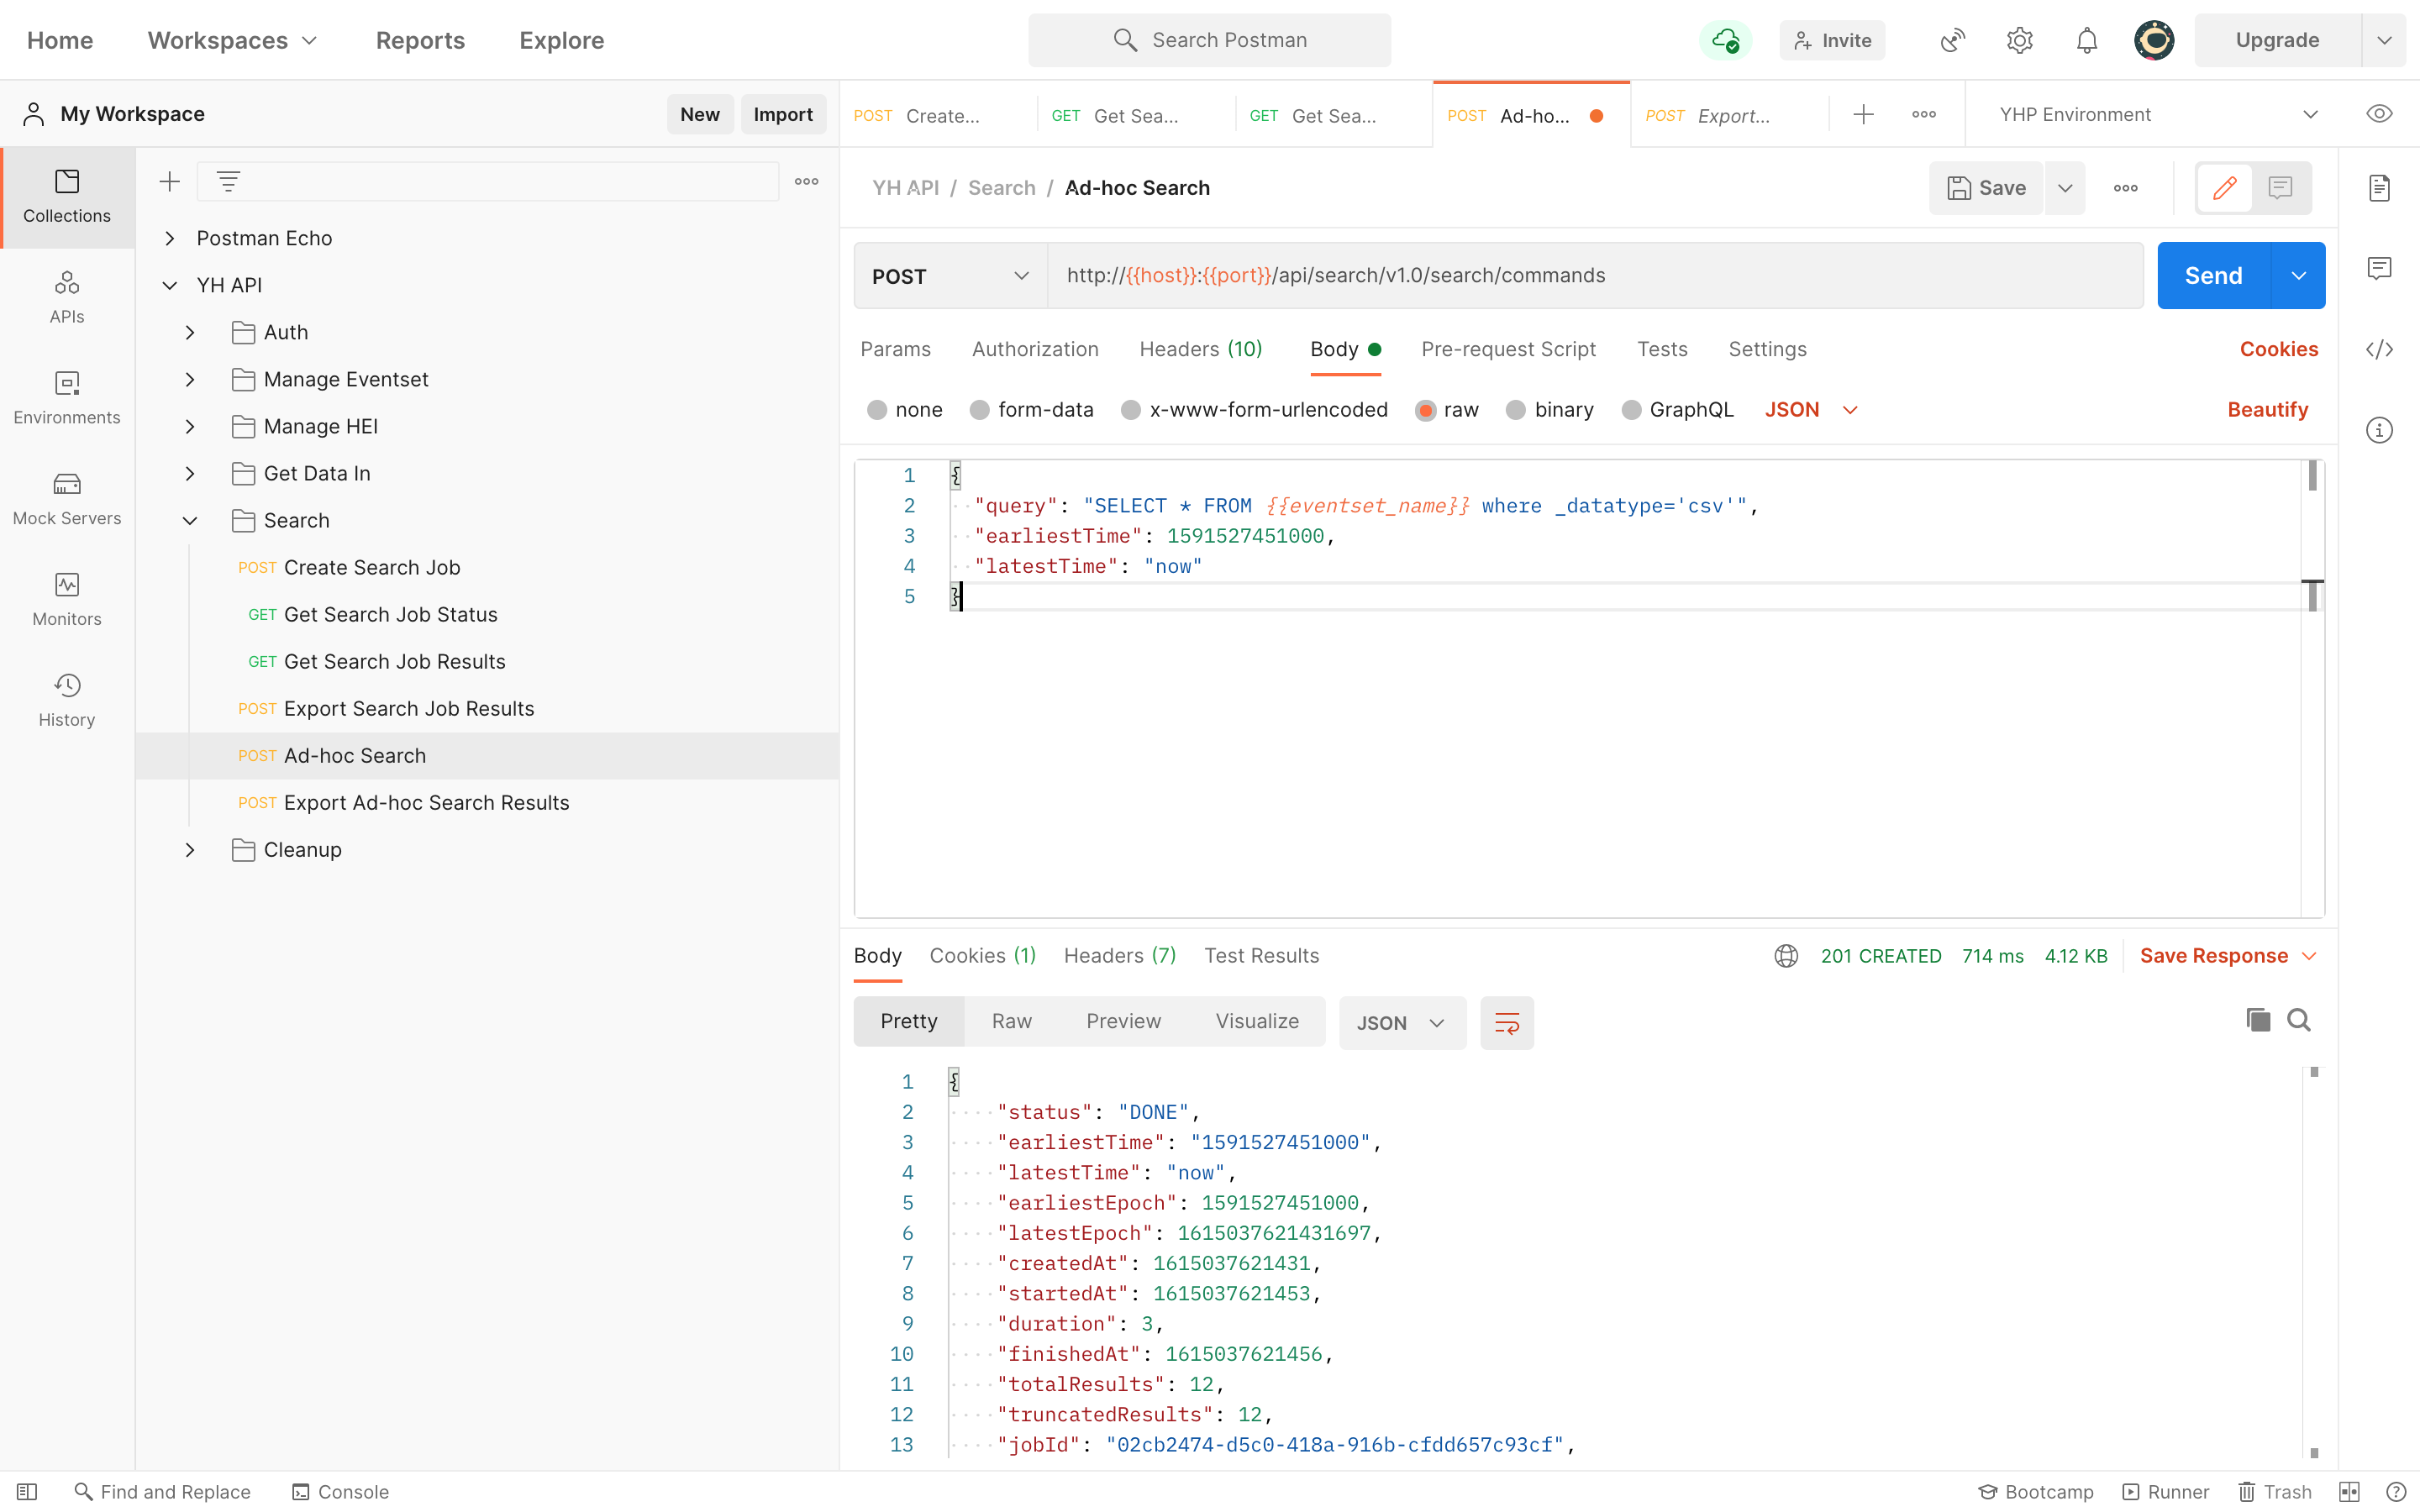Click the user avatar icon

click(2154, 40)
